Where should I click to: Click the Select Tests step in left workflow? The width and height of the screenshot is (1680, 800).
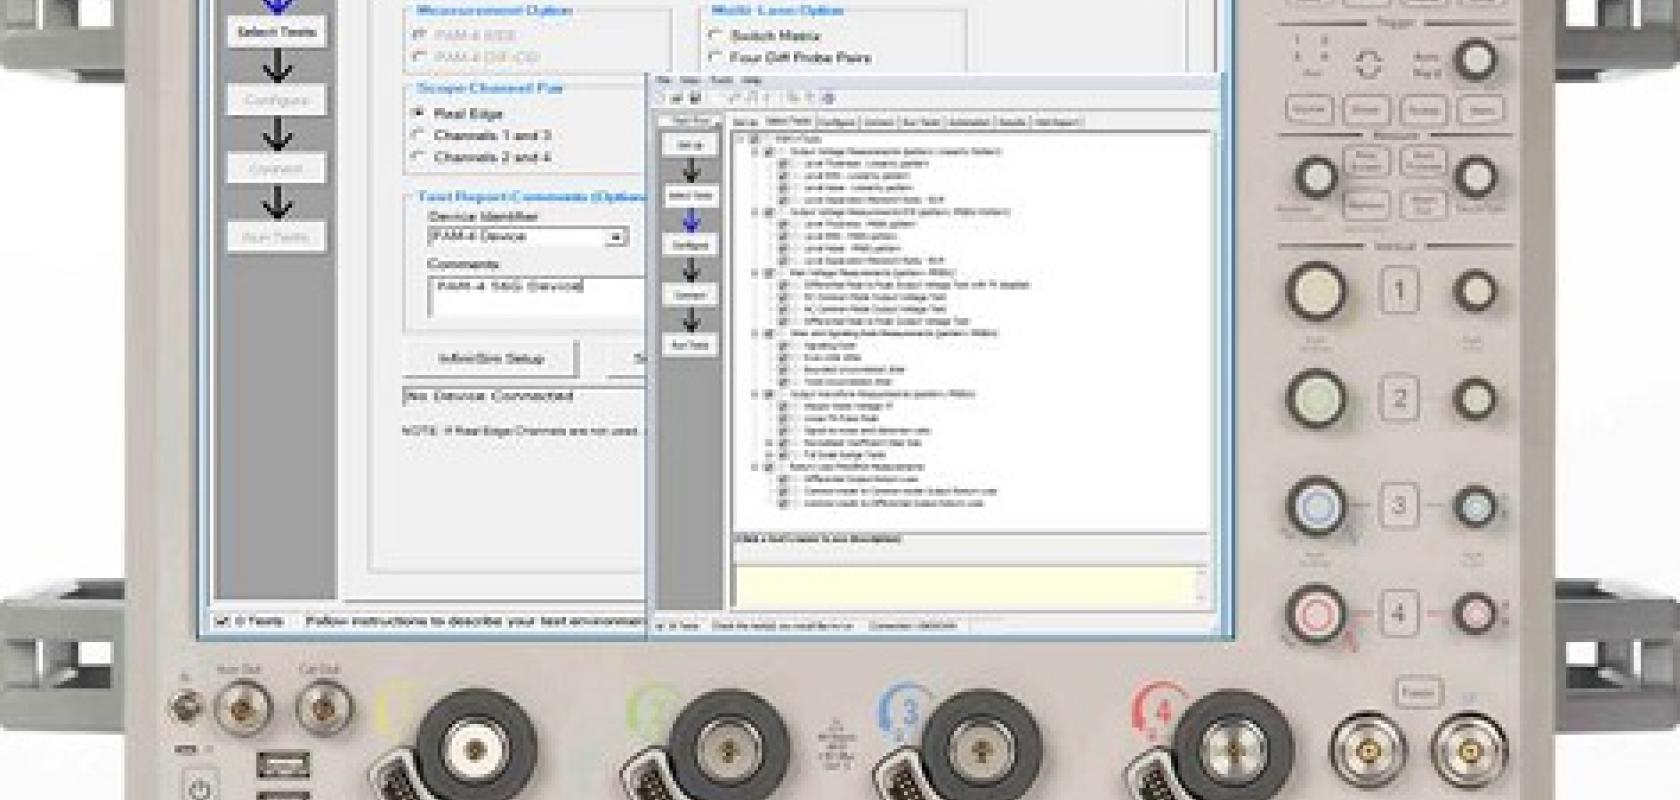[x=276, y=32]
